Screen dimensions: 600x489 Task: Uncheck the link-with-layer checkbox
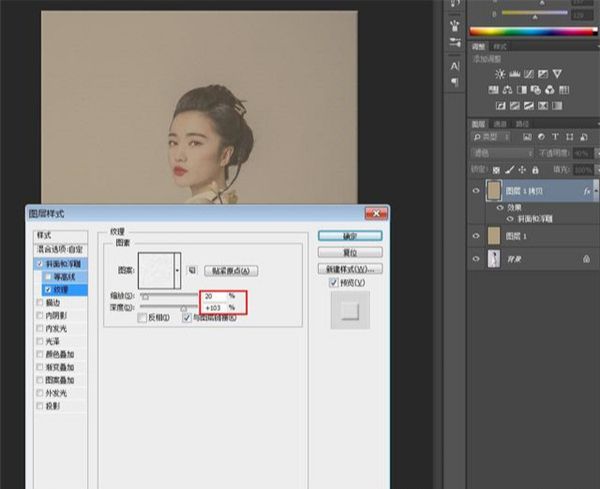click(x=187, y=318)
